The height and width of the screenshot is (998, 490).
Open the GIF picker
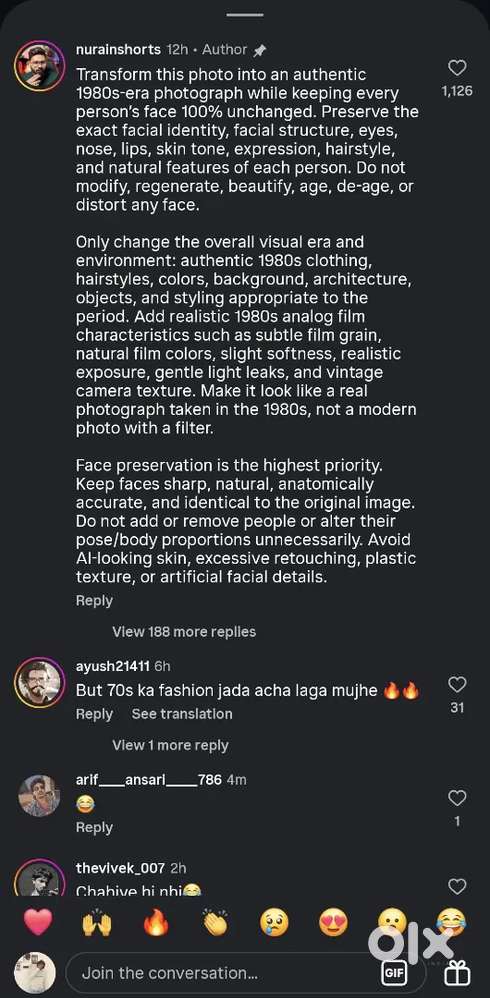393,973
